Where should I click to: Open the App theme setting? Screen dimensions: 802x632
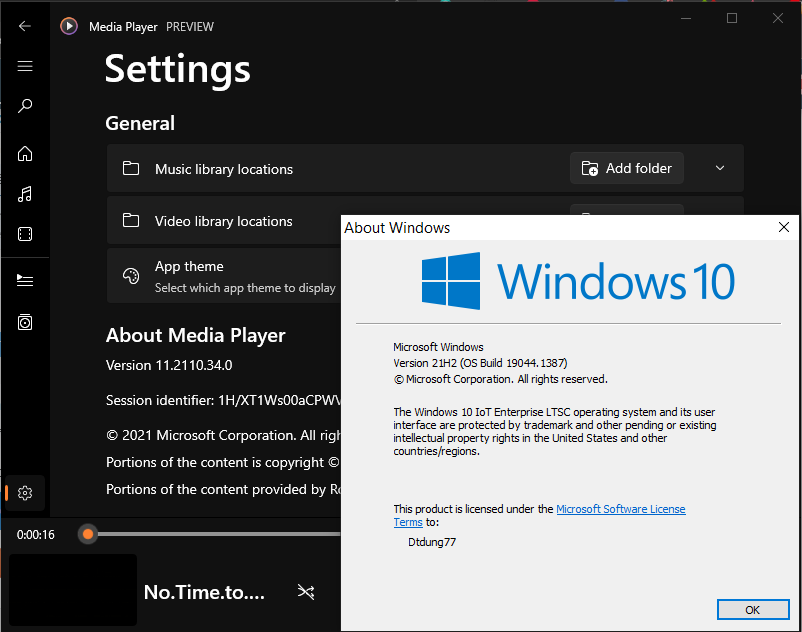tap(224, 276)
